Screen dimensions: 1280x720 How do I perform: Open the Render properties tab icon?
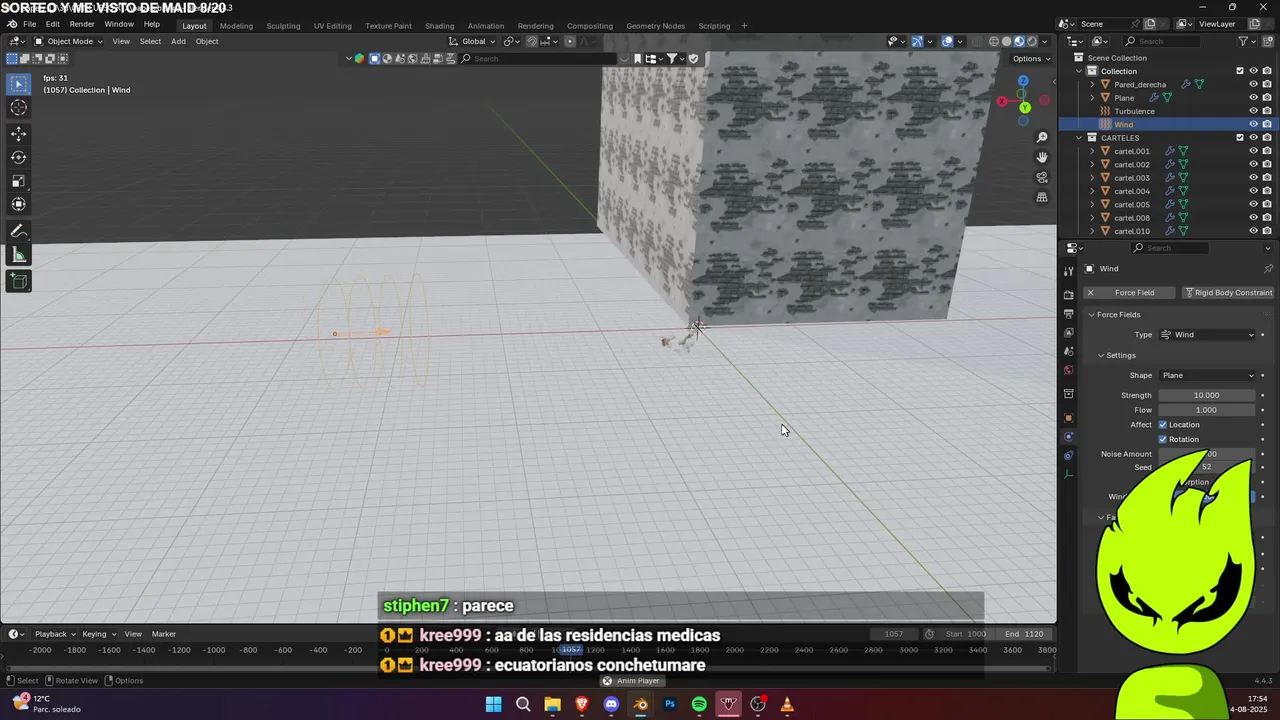tap(1069, 295)
